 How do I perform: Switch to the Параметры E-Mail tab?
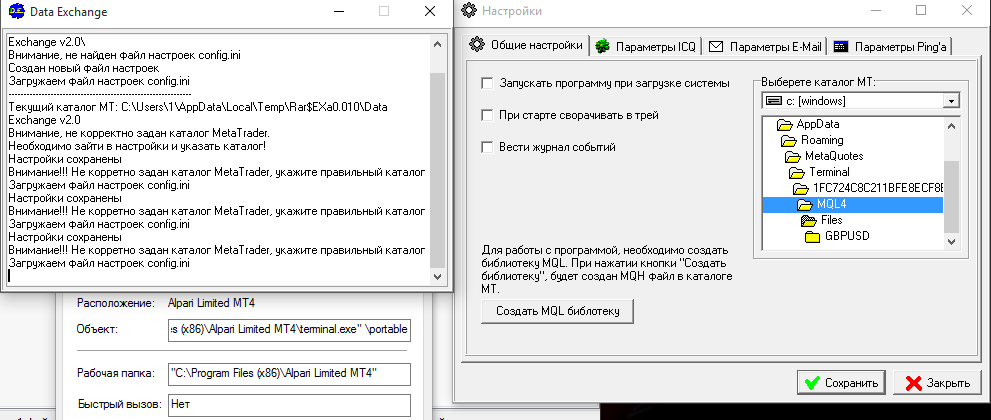click(765, 47)
